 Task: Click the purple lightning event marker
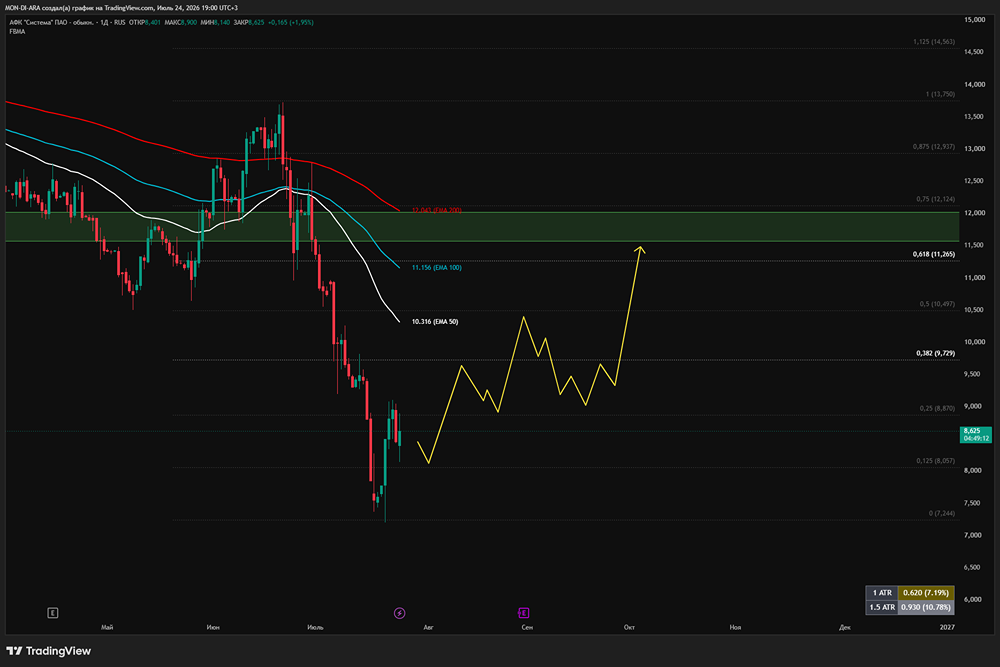pyautogui.click(x=399, y=613)
